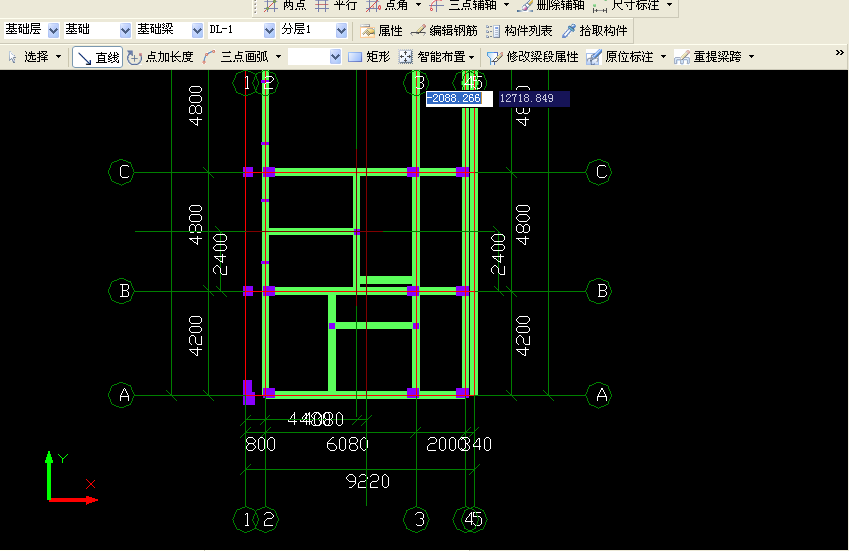Click the 删除辅轴 delete auxiliary axis tool
This screenshot has height=551, width=849.
click(x=551, y=5)
